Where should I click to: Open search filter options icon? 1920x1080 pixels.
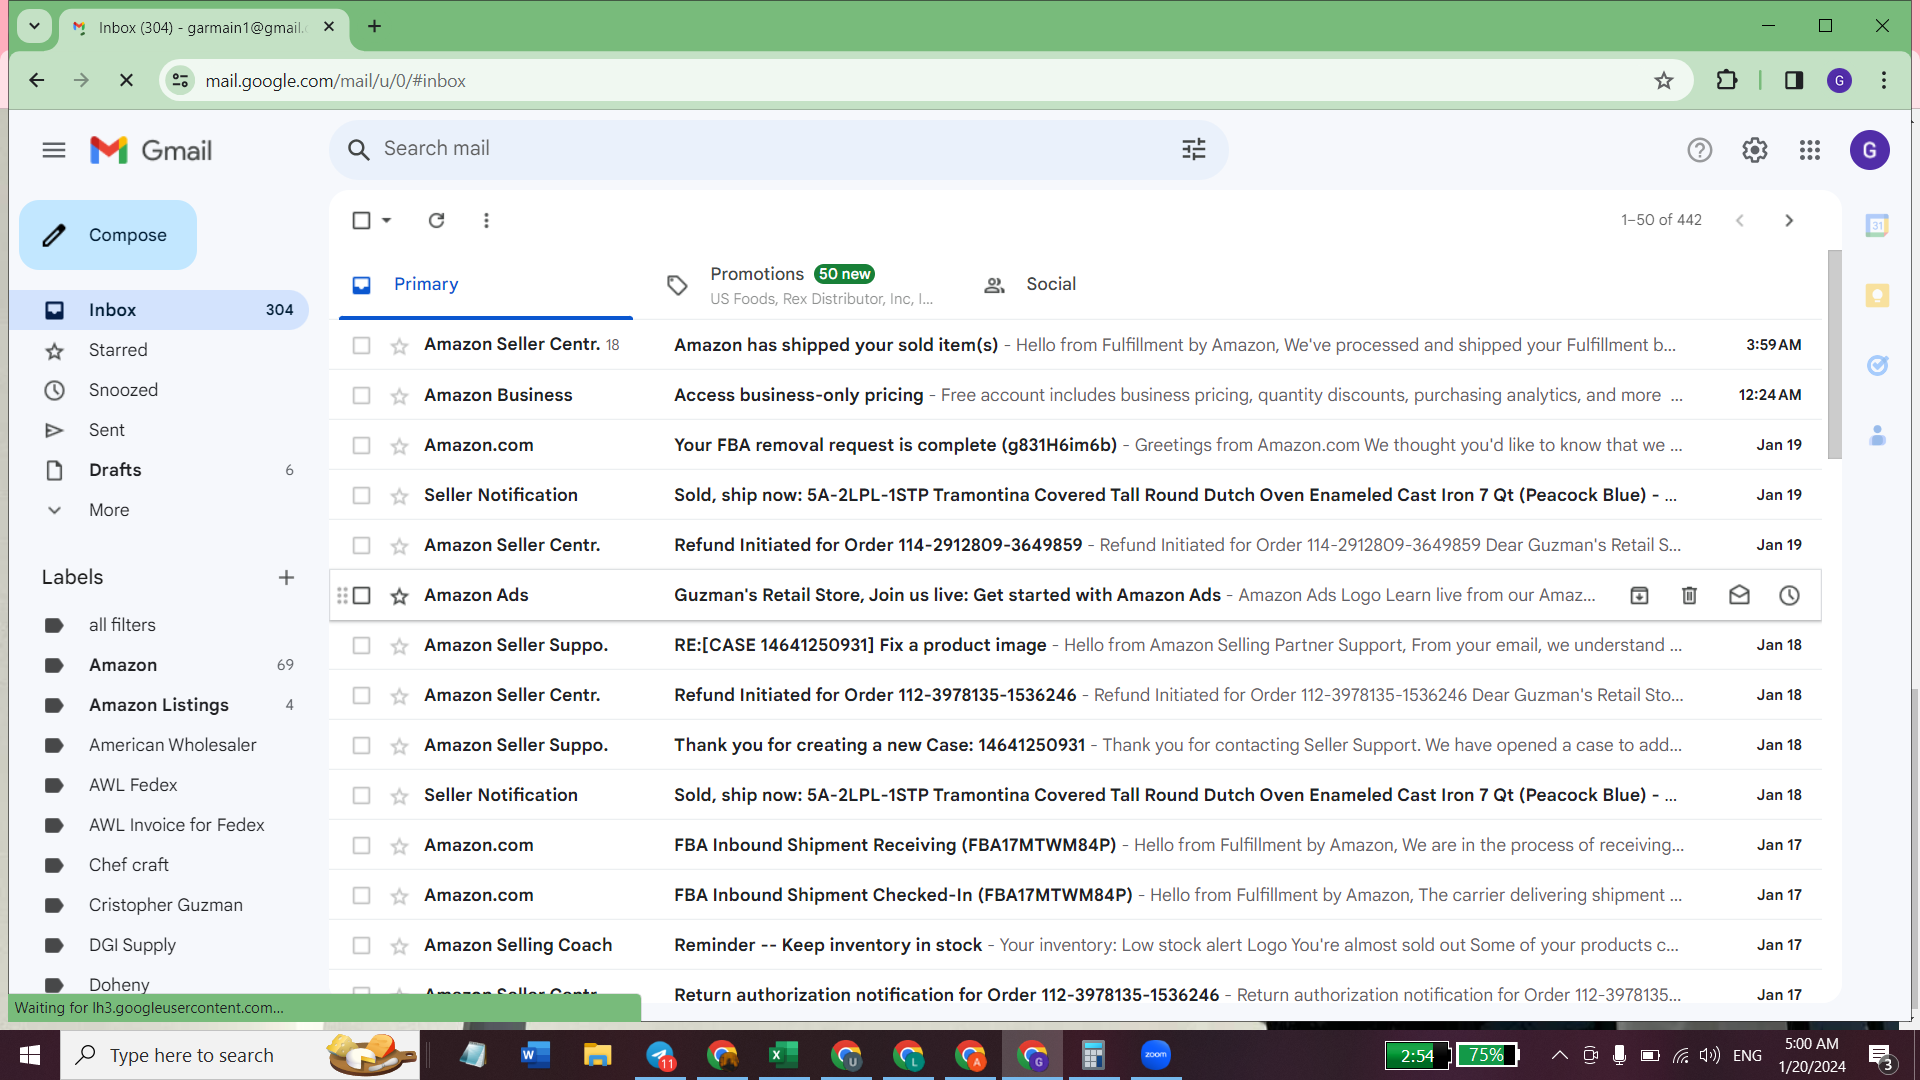click(1194, 149)
